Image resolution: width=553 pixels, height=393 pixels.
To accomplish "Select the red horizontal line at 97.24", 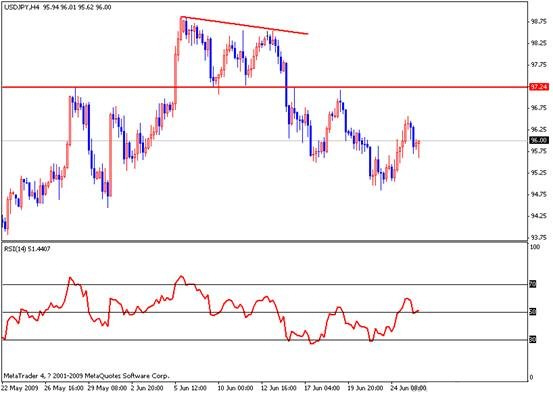I will [265, 87].
